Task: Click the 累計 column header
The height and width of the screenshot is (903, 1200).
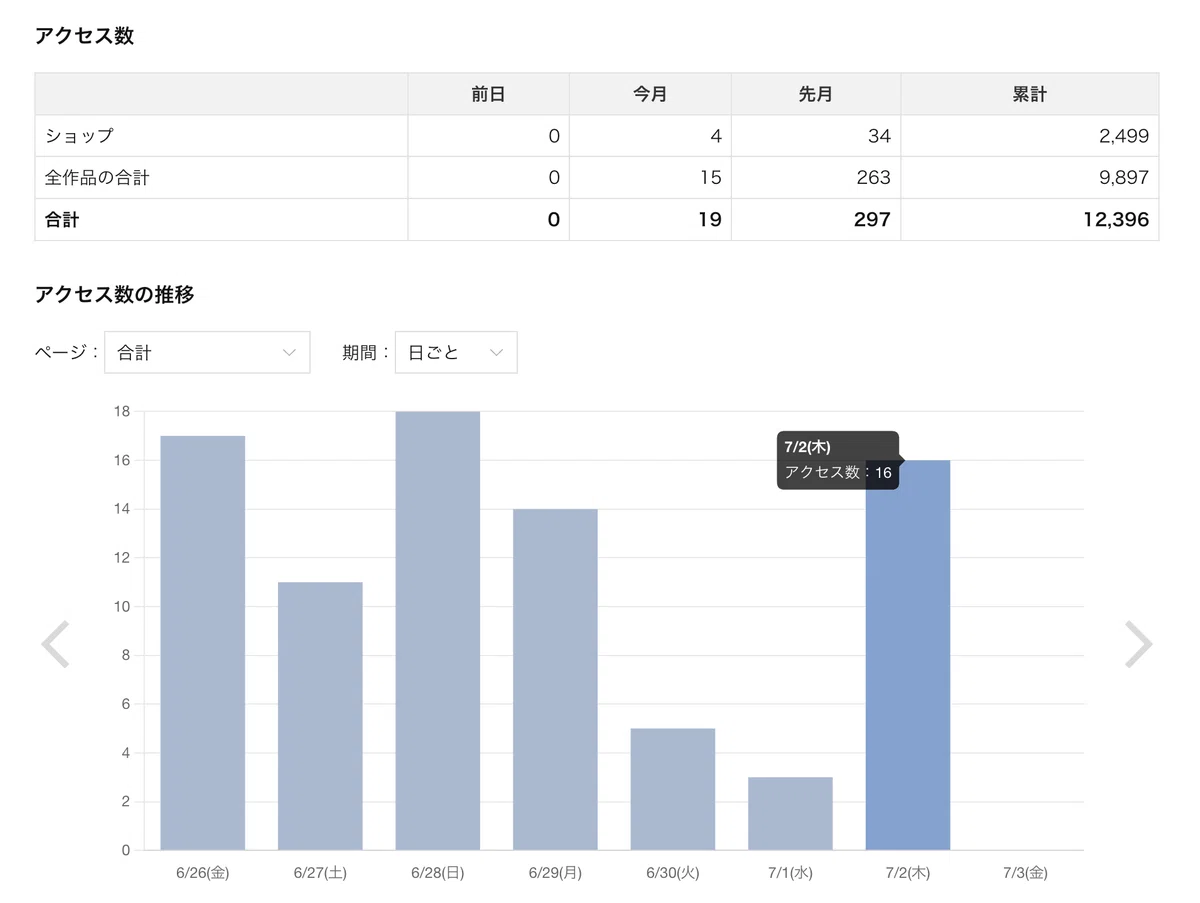Action: coord(1030,94)
